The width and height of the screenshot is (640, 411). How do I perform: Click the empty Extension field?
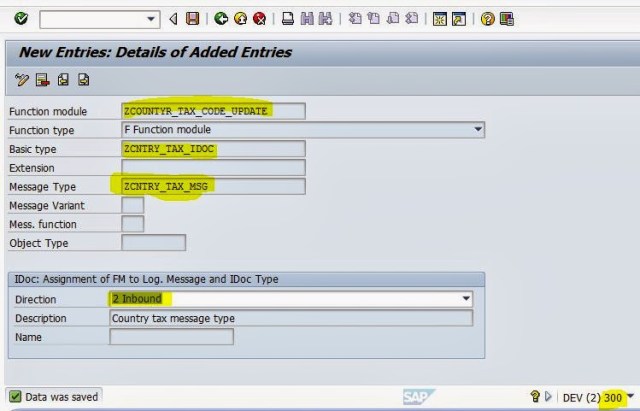tap(213, 168)
